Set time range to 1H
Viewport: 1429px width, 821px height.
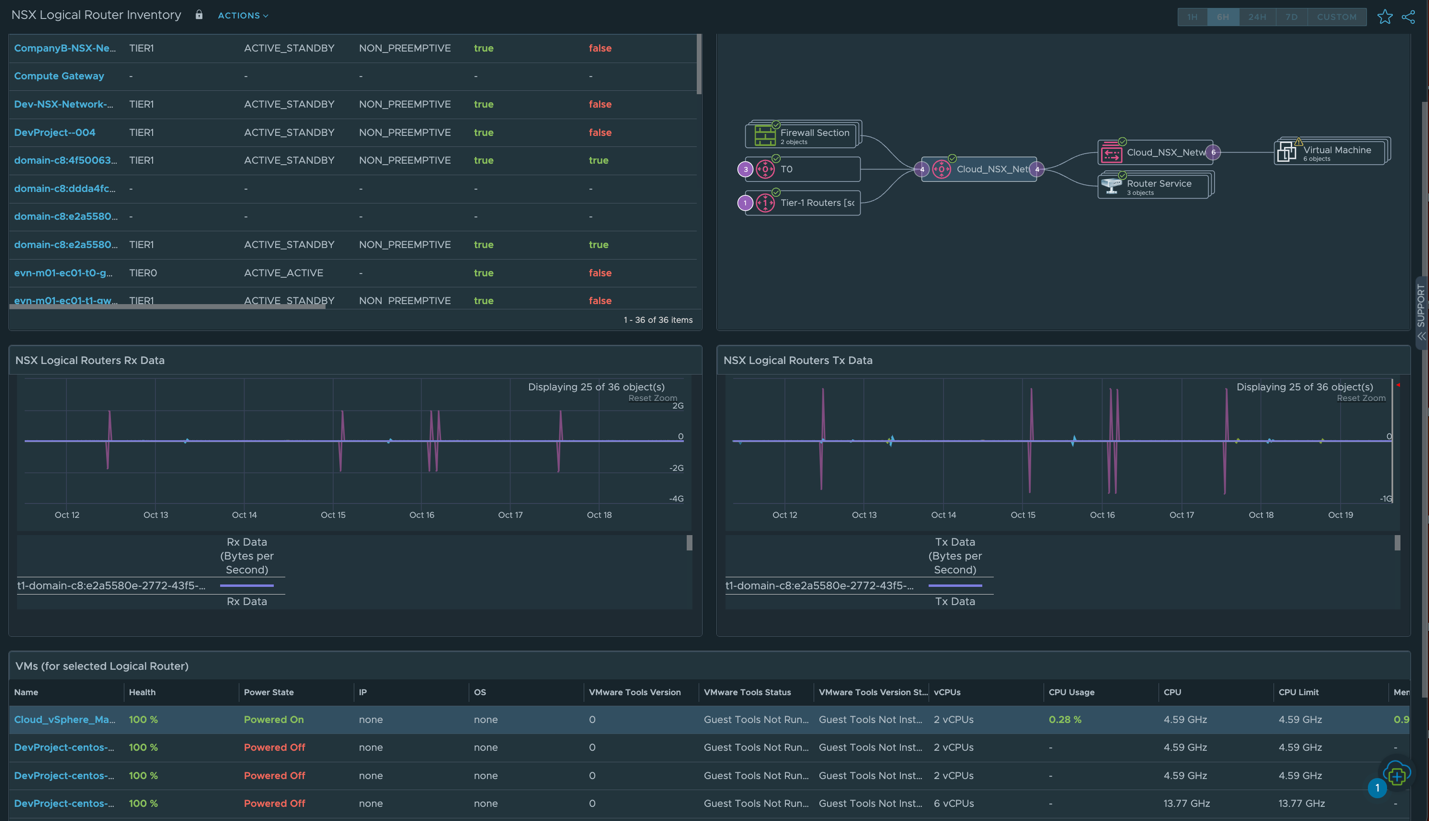(x=1192, y=17)
